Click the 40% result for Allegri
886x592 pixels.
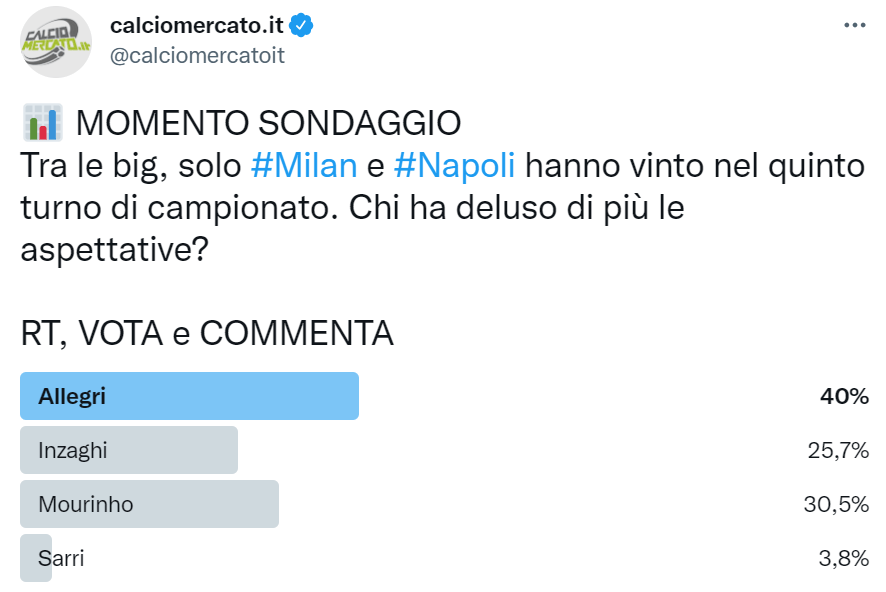coord(844,396)
